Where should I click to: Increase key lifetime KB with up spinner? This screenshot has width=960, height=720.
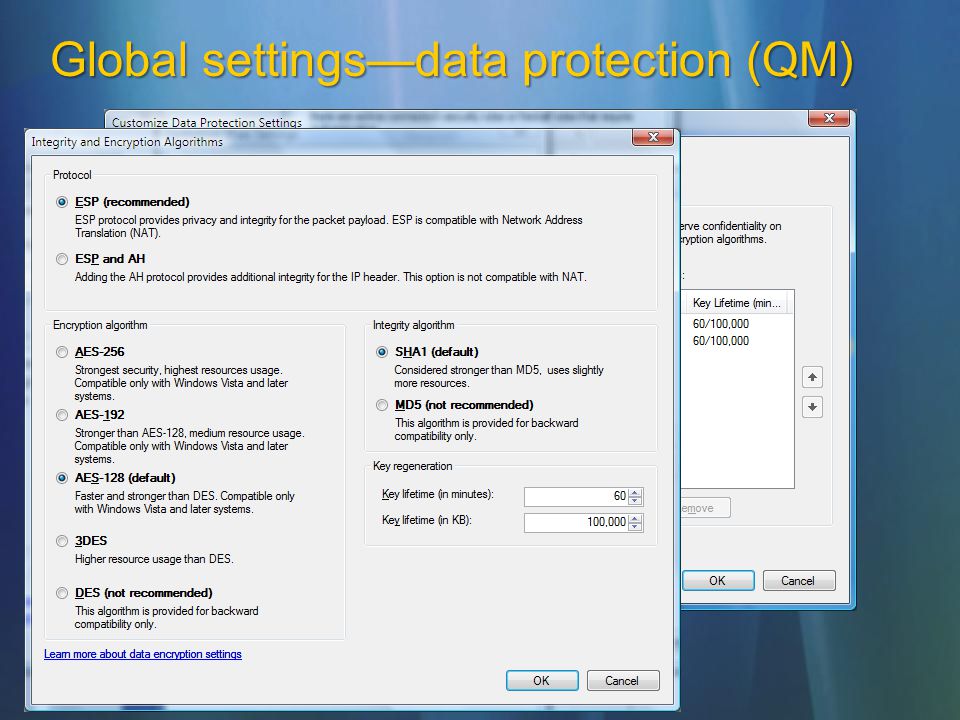click(636, 518)
